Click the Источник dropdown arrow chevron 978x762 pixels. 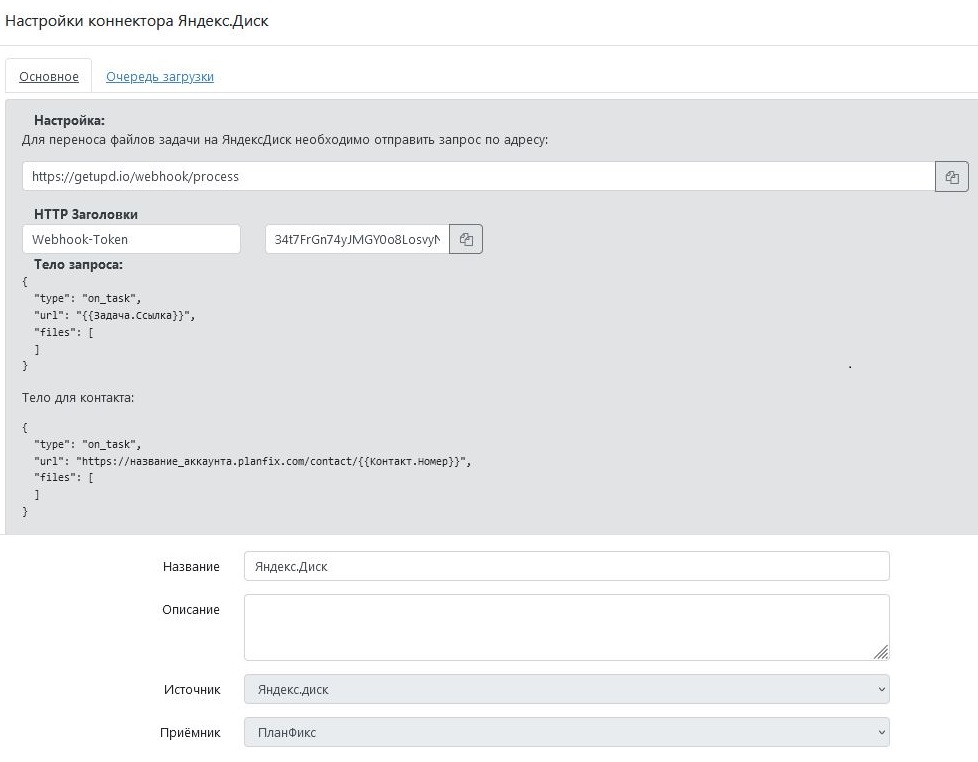(881, 689)
